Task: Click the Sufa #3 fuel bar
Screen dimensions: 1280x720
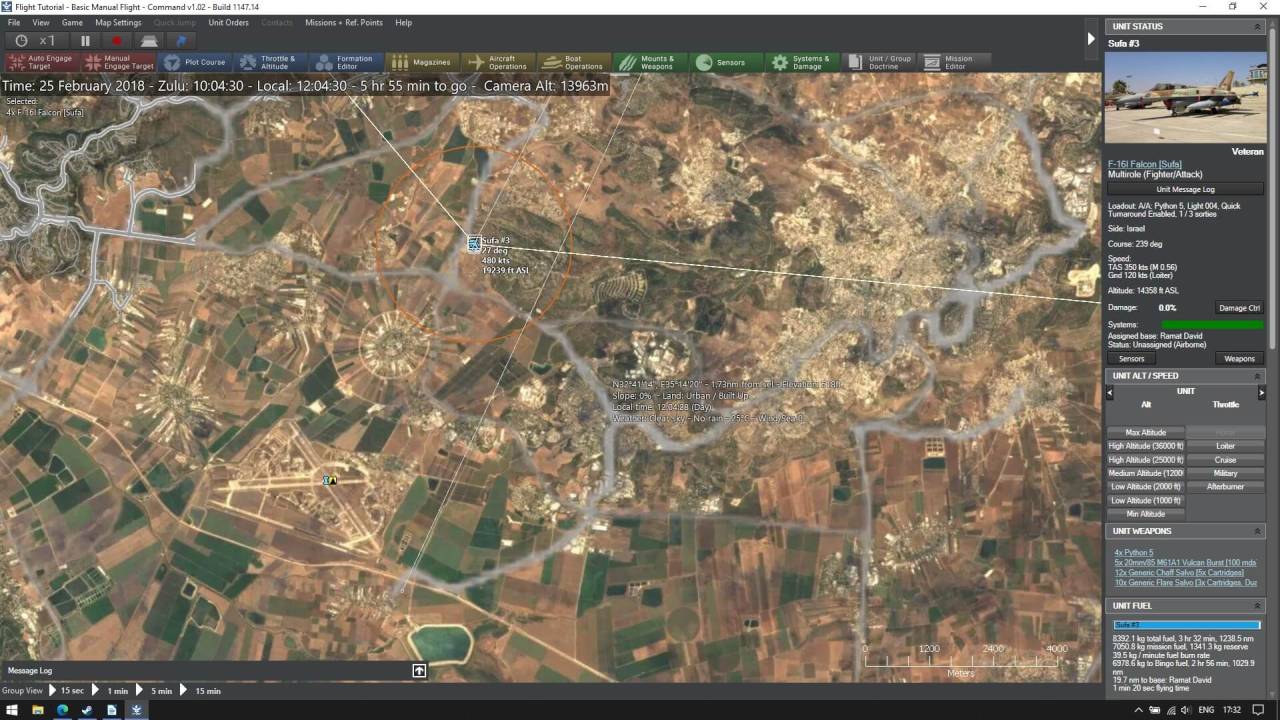Action: pyautogui.click(x=1187, y=625)
